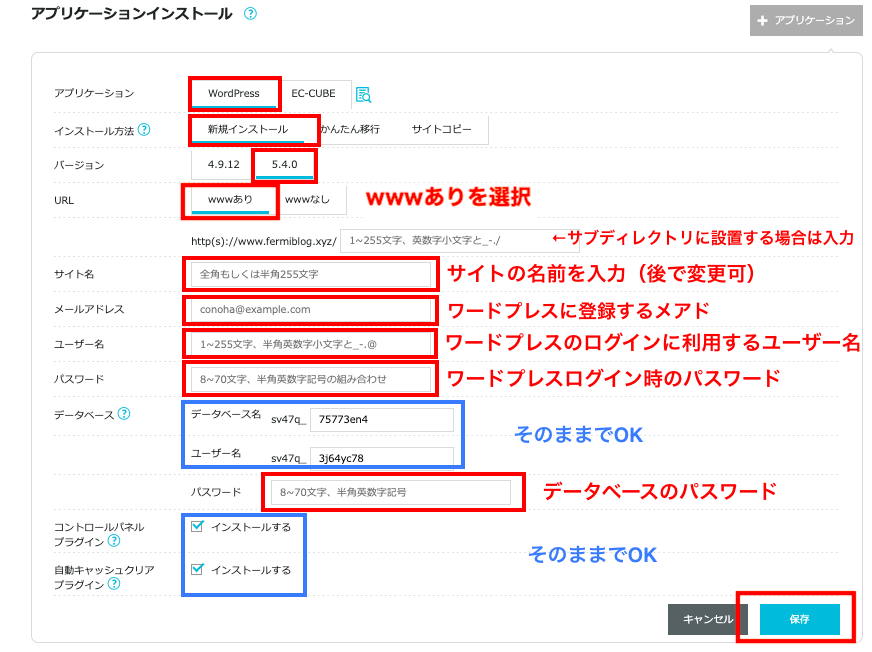Open help icon for データベース
The image size is (872, 652).
[124, 413]
